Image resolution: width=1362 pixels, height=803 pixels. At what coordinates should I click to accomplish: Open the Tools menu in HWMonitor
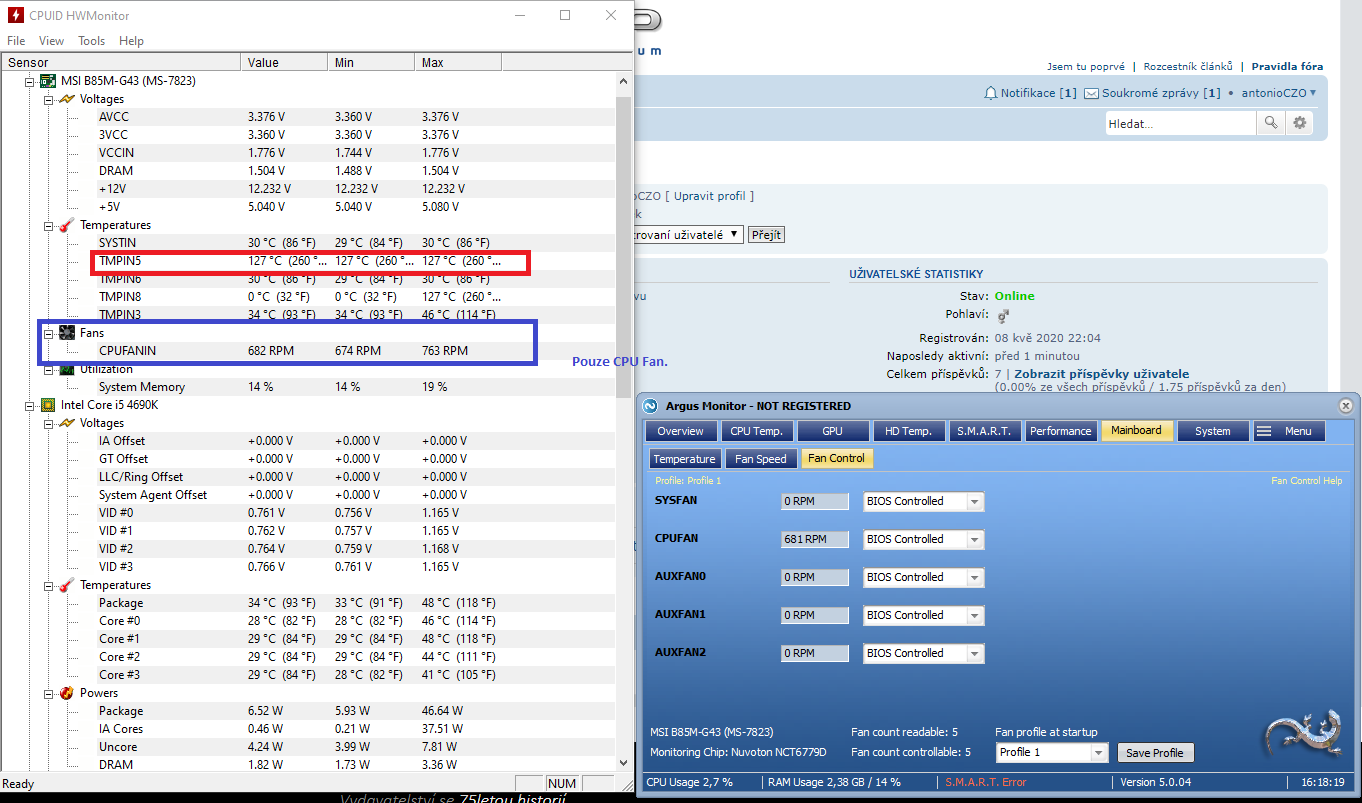click(91, 41)
